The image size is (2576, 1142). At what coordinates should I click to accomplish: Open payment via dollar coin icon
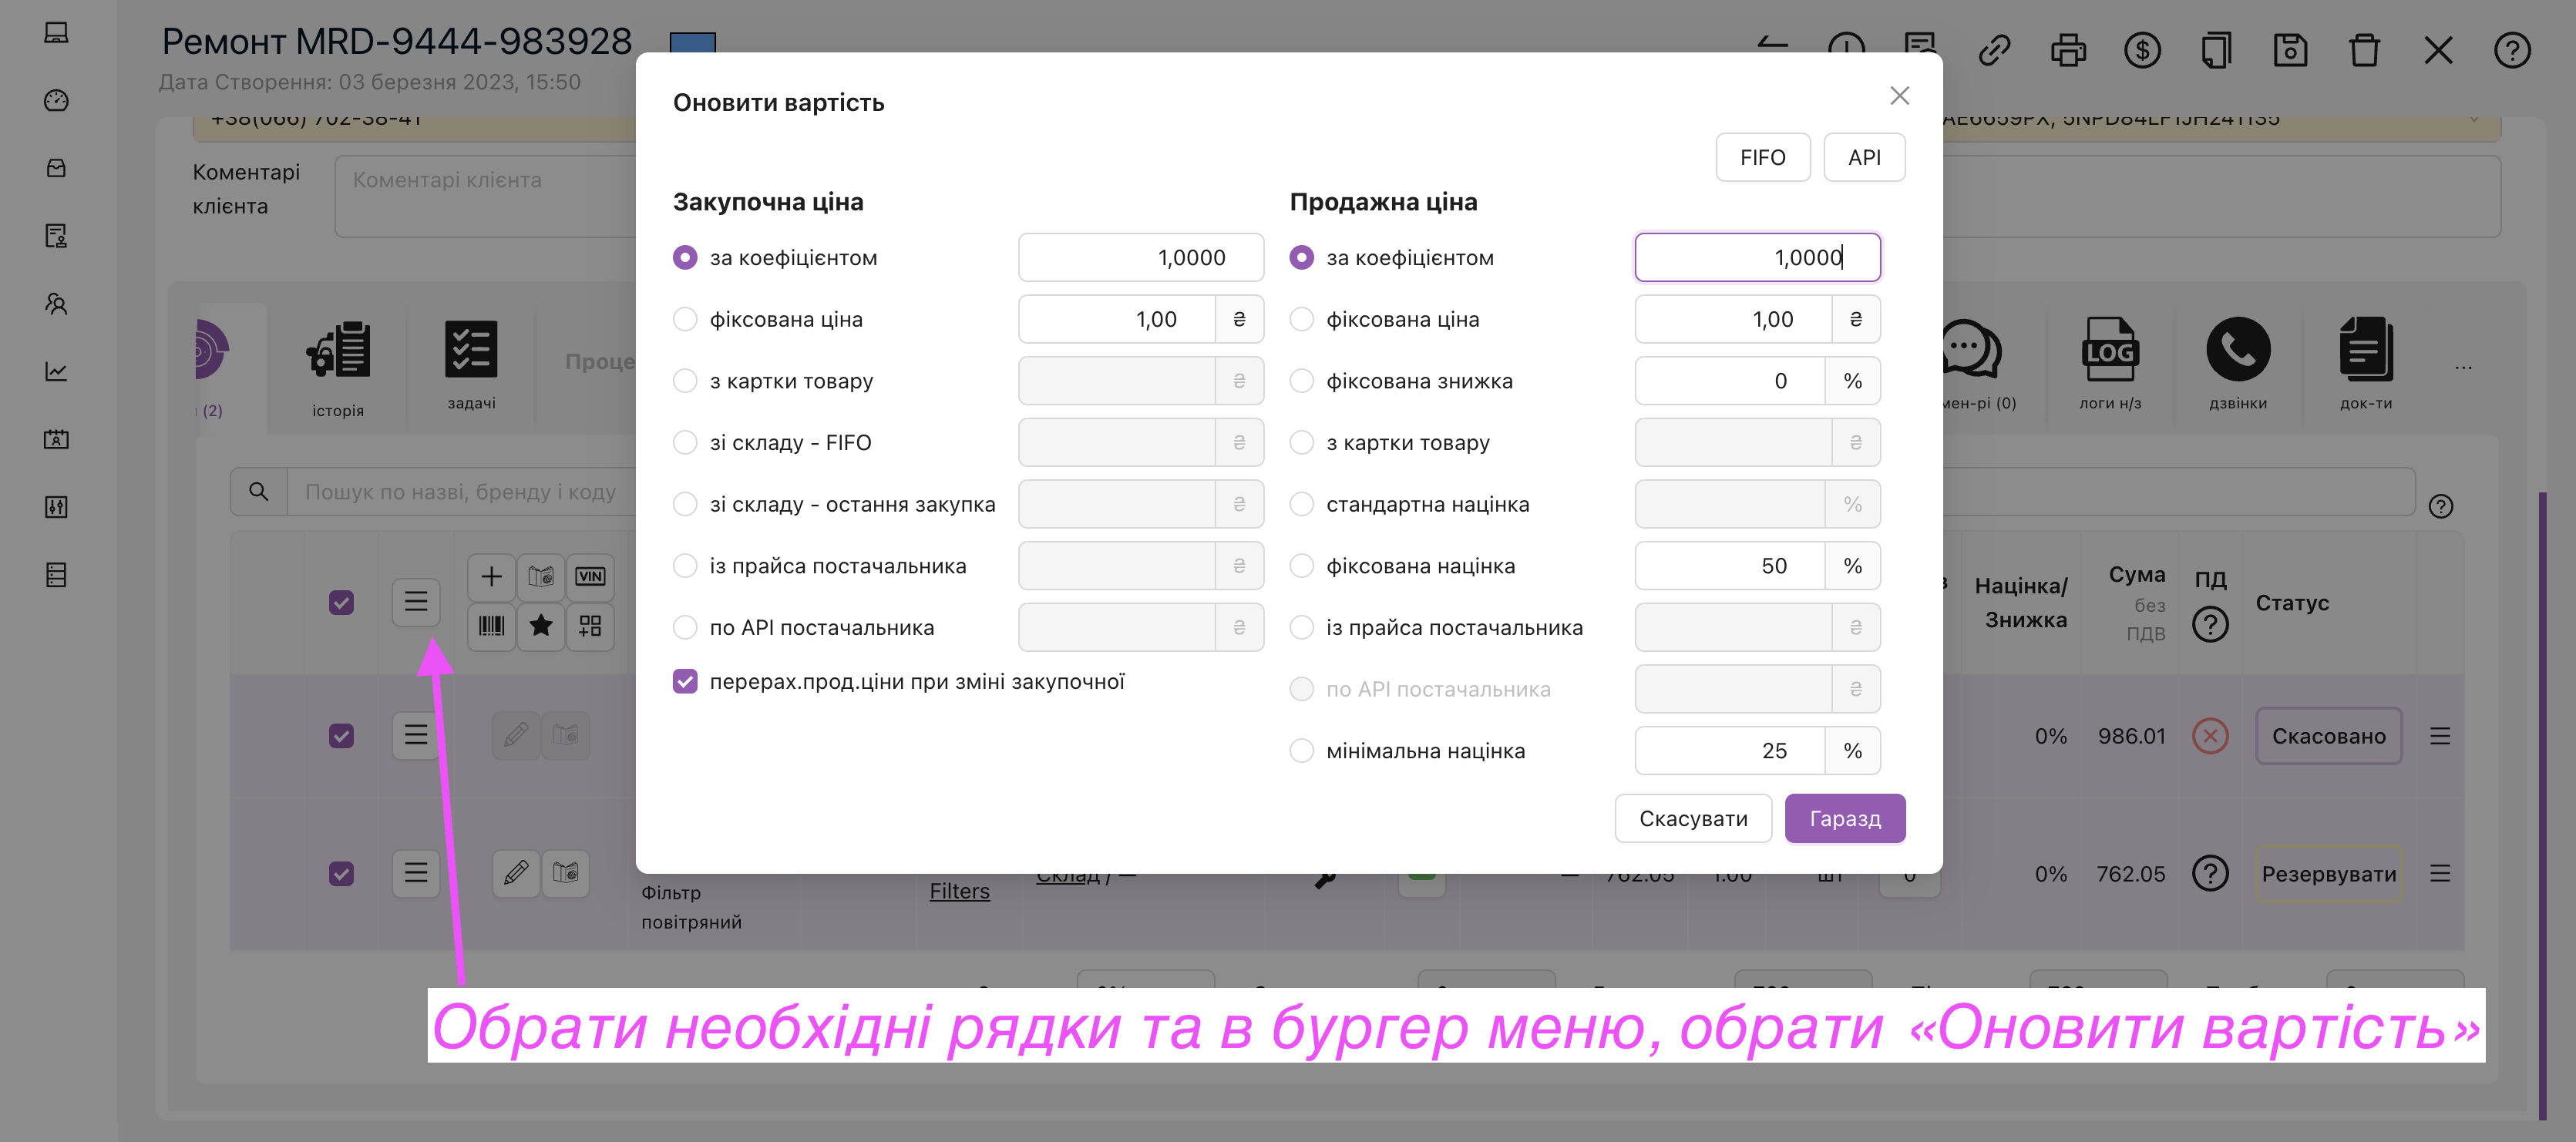coord(2142,50)
